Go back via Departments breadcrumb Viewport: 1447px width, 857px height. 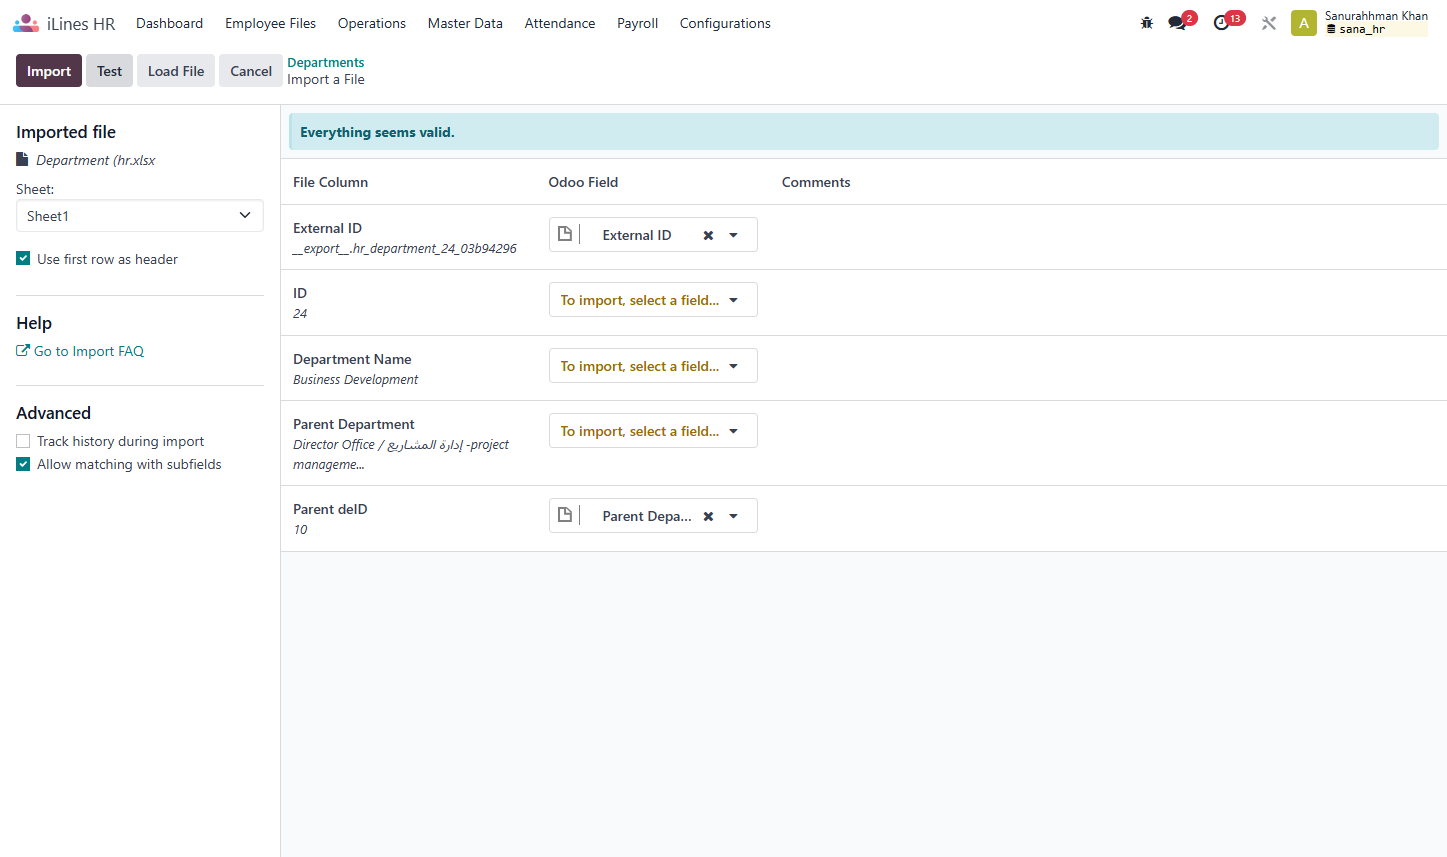(326, 62)
